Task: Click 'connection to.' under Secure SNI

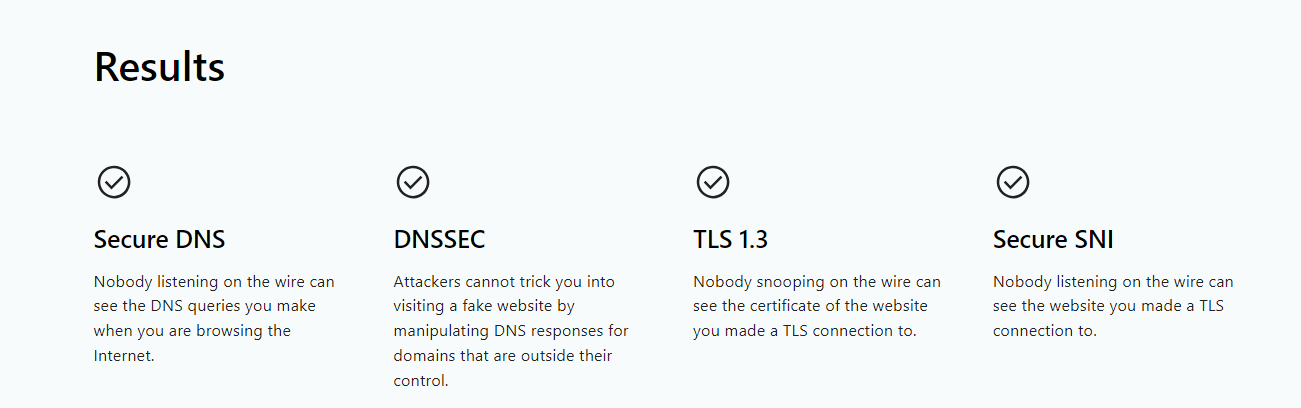Action: coord(1045,331)
